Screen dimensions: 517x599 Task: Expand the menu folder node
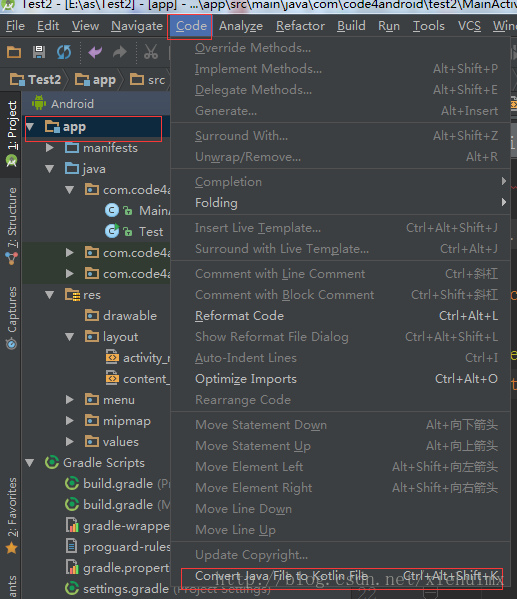(x=70, y=400)
